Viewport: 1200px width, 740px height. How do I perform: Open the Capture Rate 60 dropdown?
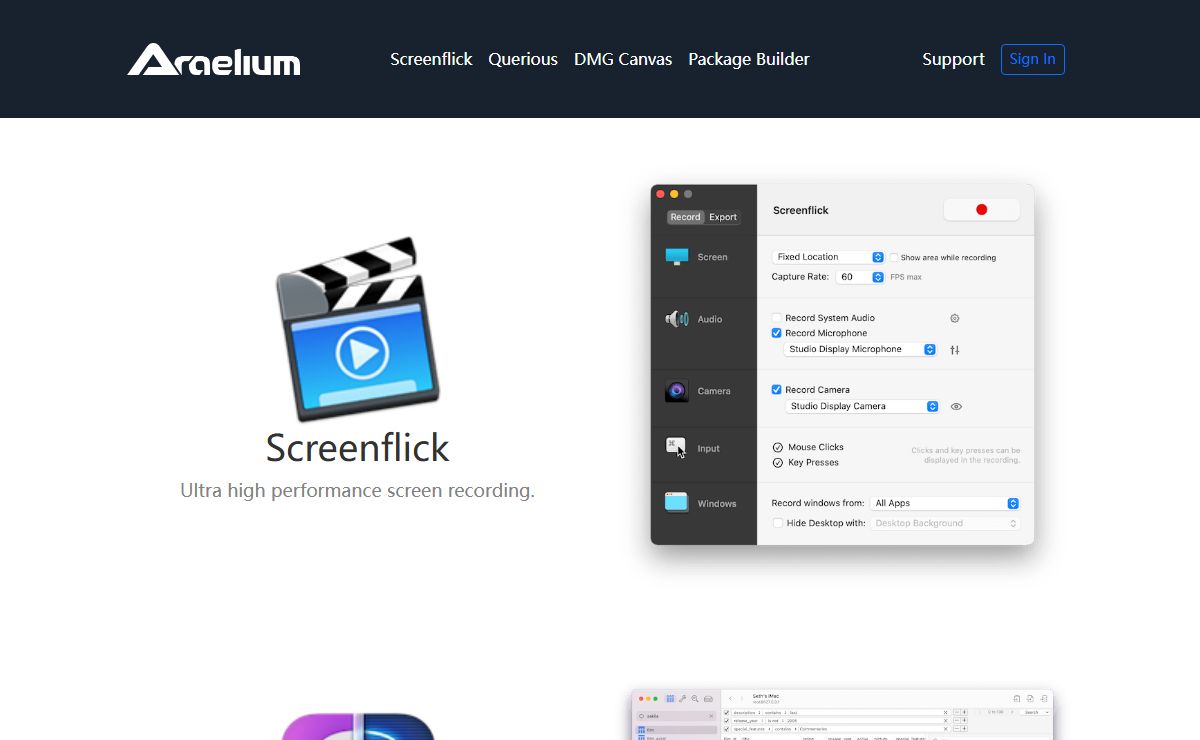click(860, 277)
